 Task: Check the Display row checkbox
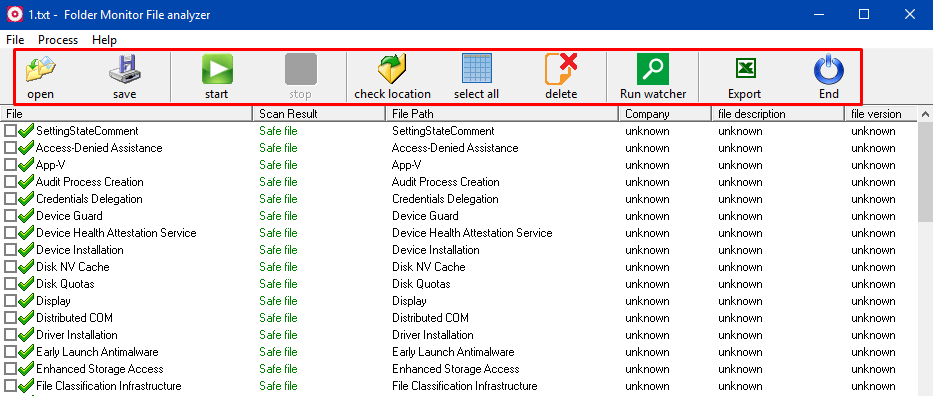10,301
